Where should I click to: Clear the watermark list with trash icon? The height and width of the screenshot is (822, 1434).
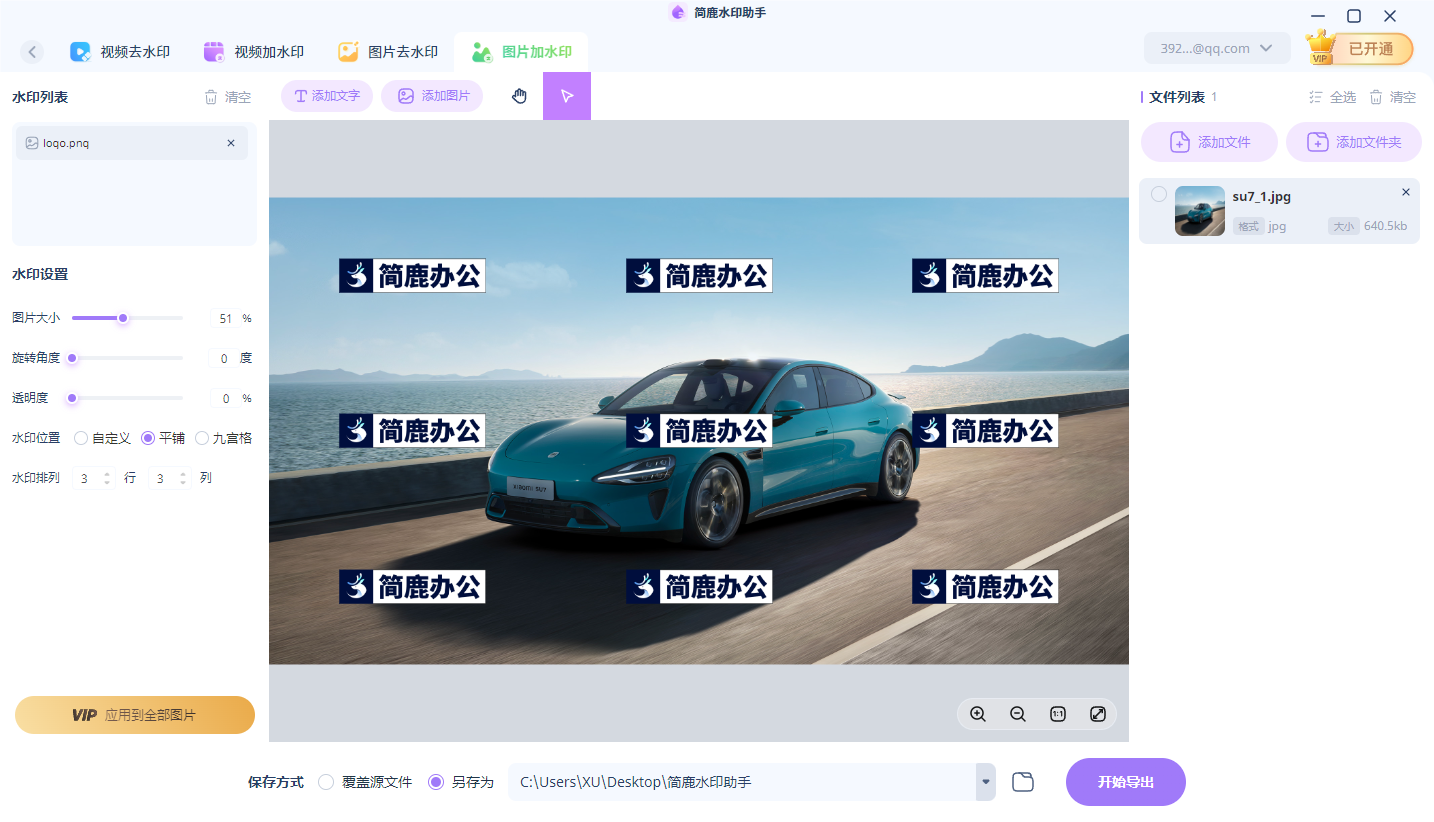[x=212, y=96]
